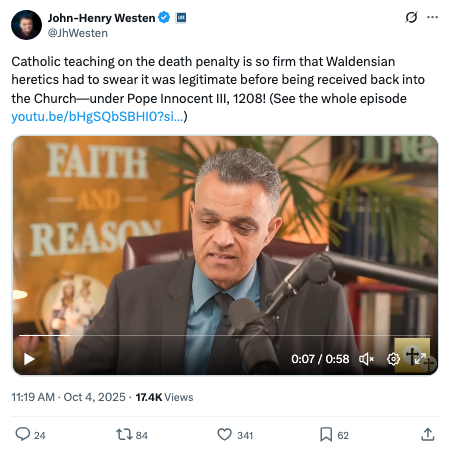Click the John-Henry Westen display name
Image resolution: width=452 pixels, height=451 pixels.
101,18
